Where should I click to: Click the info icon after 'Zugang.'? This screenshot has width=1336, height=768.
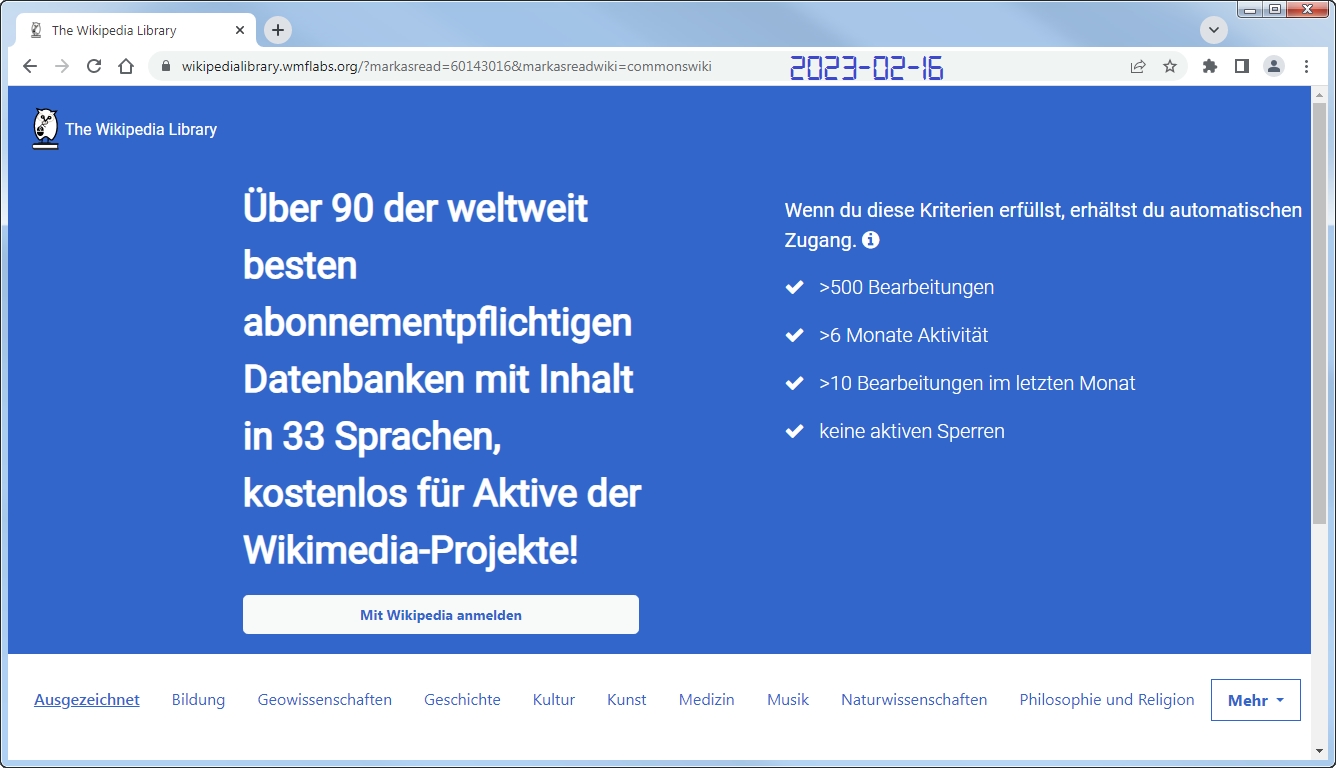(x=871, y=240)
